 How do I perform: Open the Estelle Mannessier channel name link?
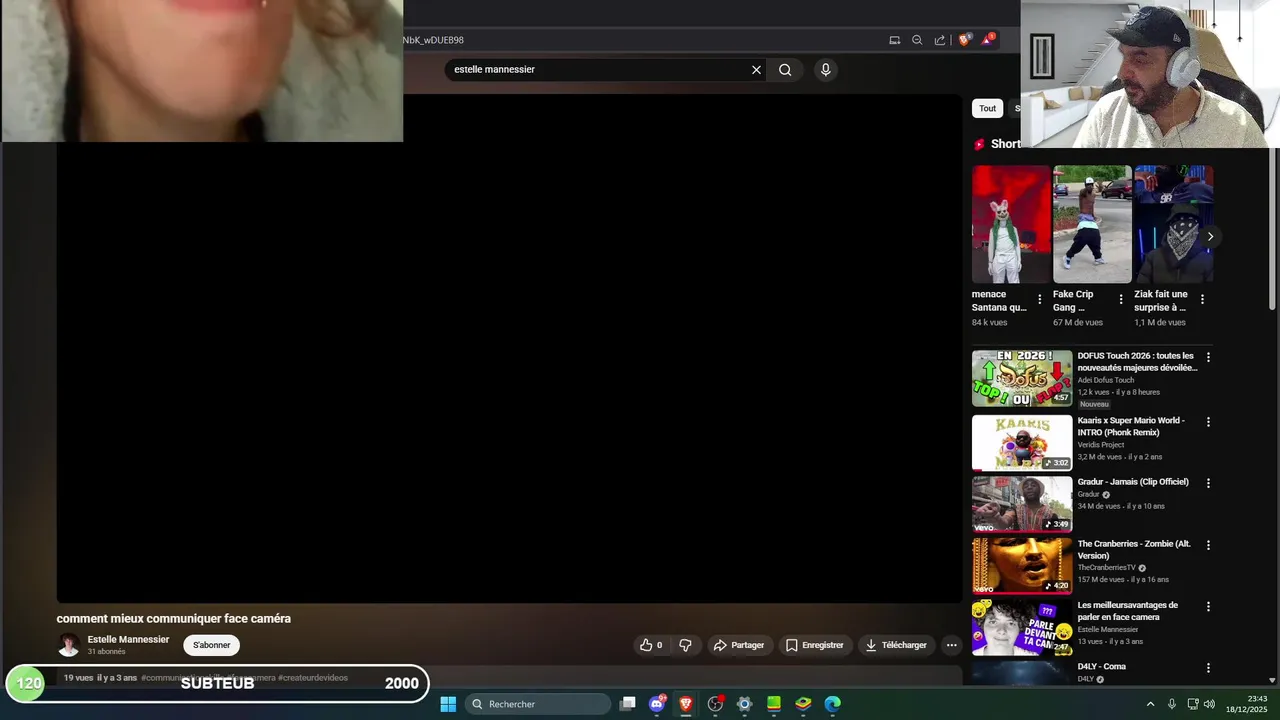click(x=128, y=640)
